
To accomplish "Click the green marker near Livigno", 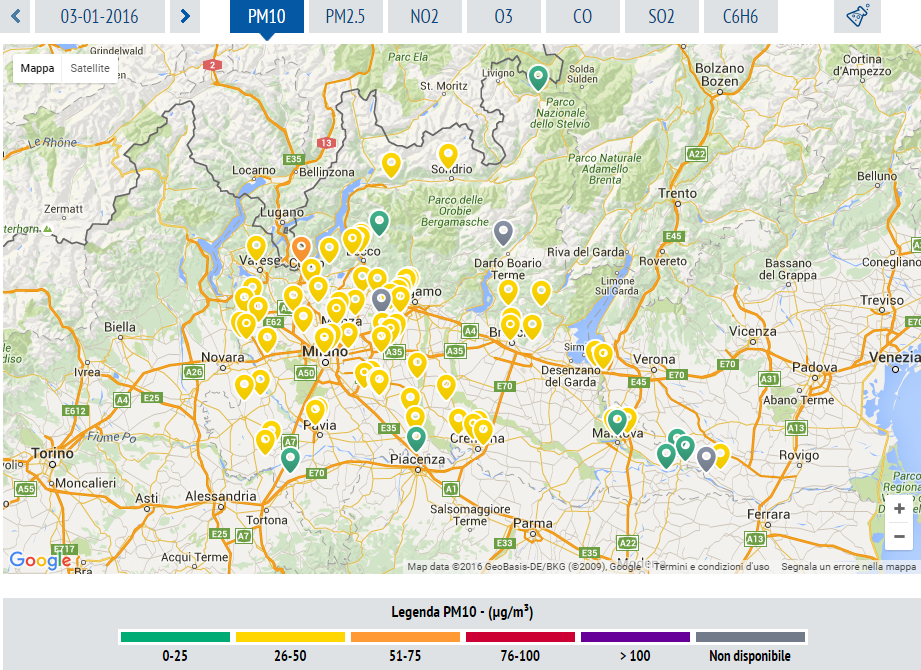I will pyautogui.click(x=538, y=75).
